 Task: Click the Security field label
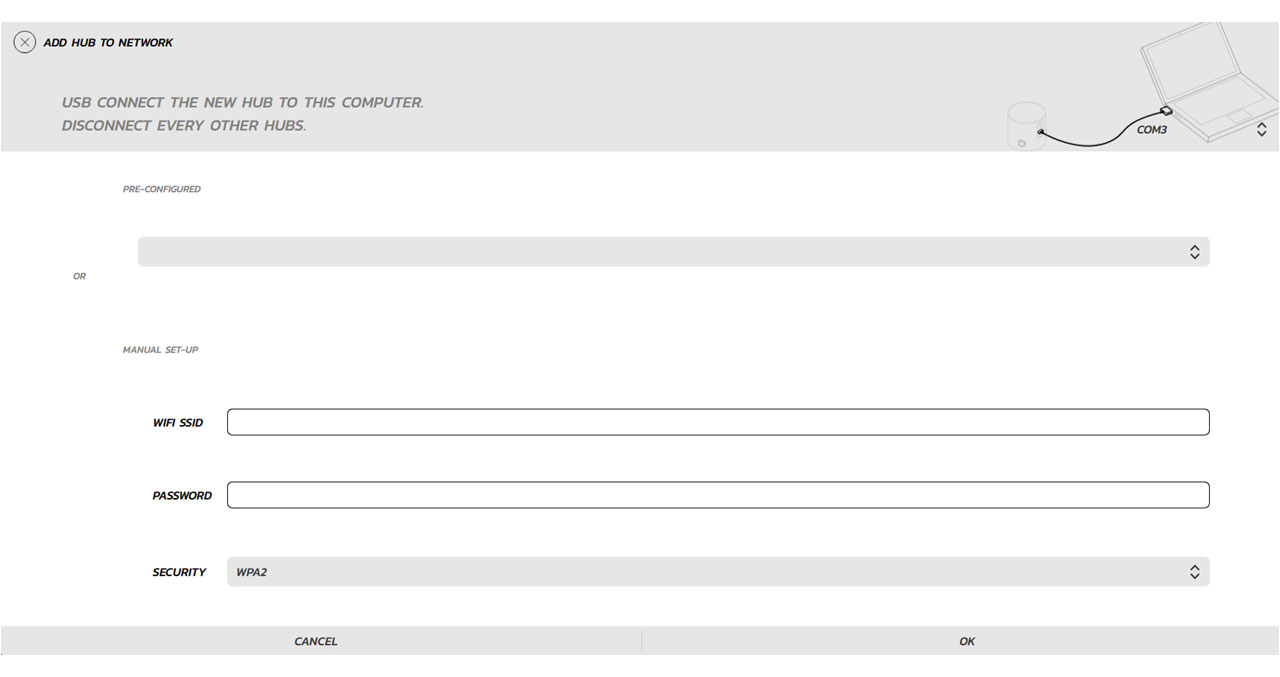coord(179,572)
